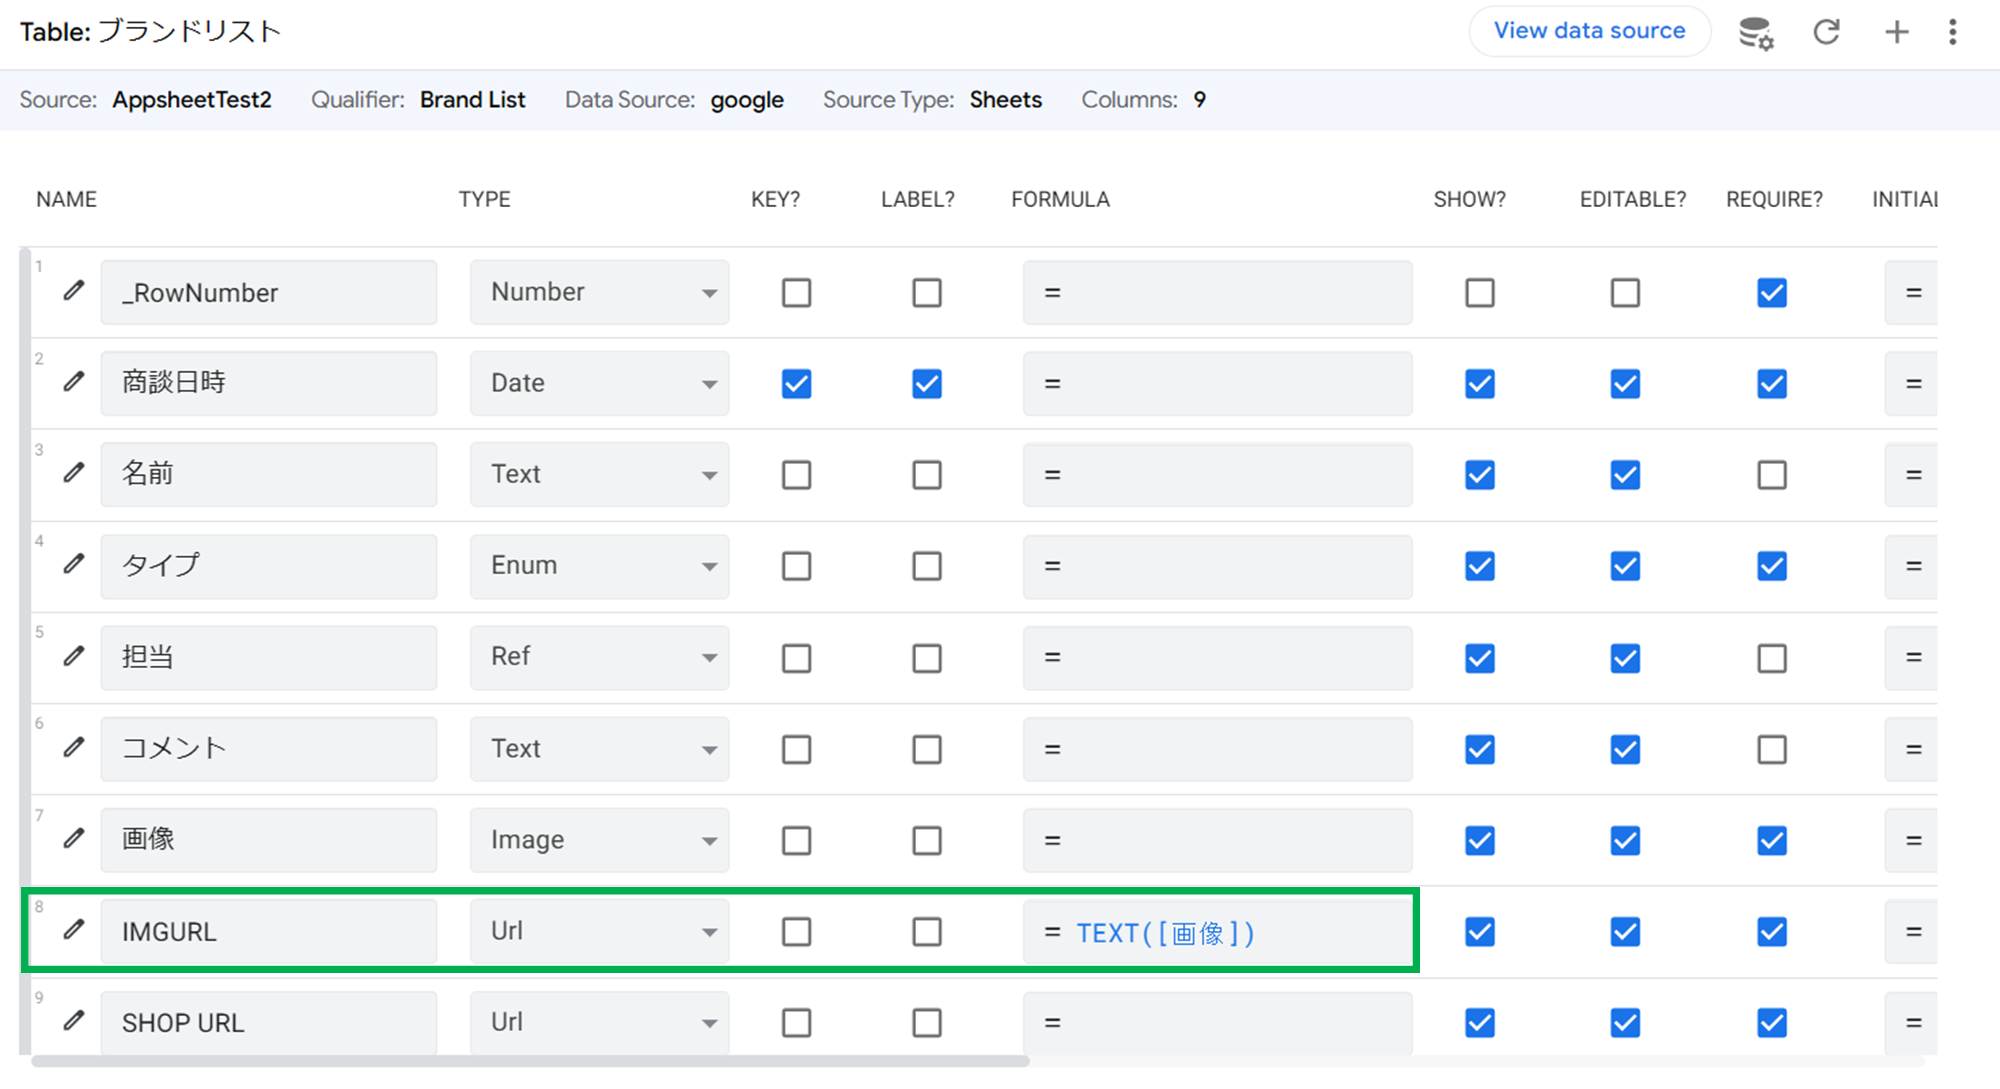Viewport: 2000px width, 1089px height.
Task: Click pencil icon beside SHOP URL
Action: pyautogui.click(x=74, y=1021)
